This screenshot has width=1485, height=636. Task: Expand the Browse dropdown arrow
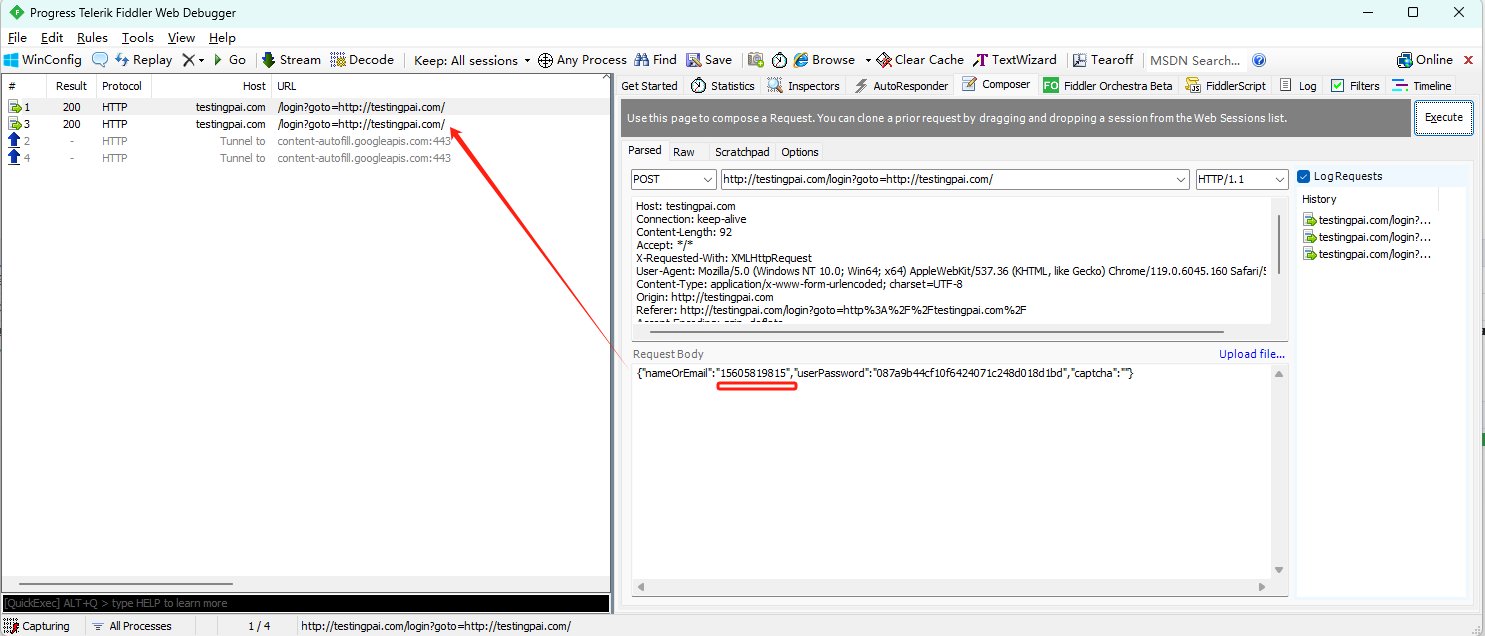coord(868,60)
